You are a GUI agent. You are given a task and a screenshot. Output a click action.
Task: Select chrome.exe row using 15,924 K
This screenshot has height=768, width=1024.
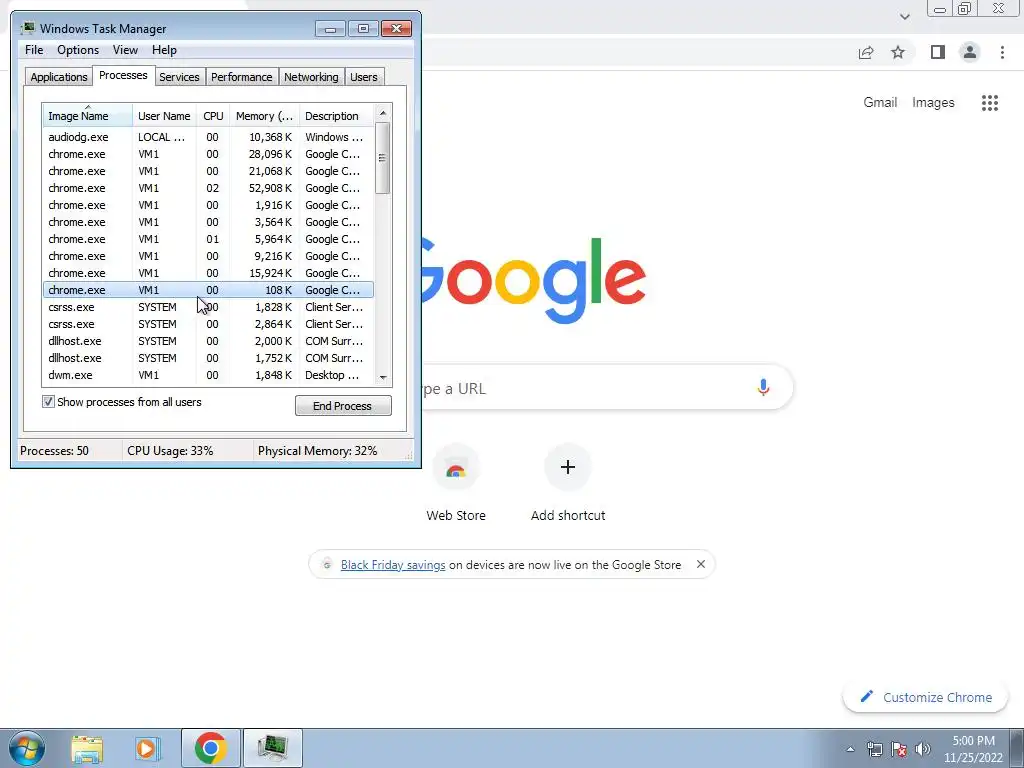[208, 273]
